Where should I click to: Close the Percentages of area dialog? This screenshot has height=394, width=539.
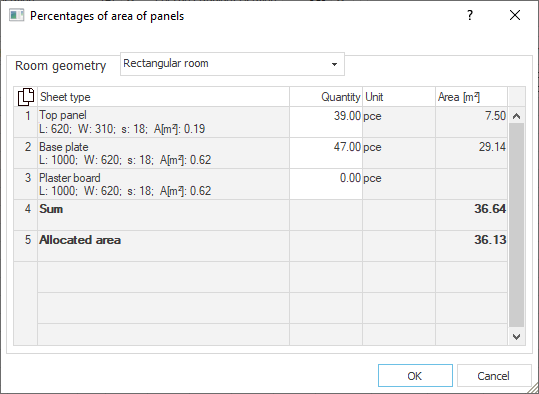515,15
